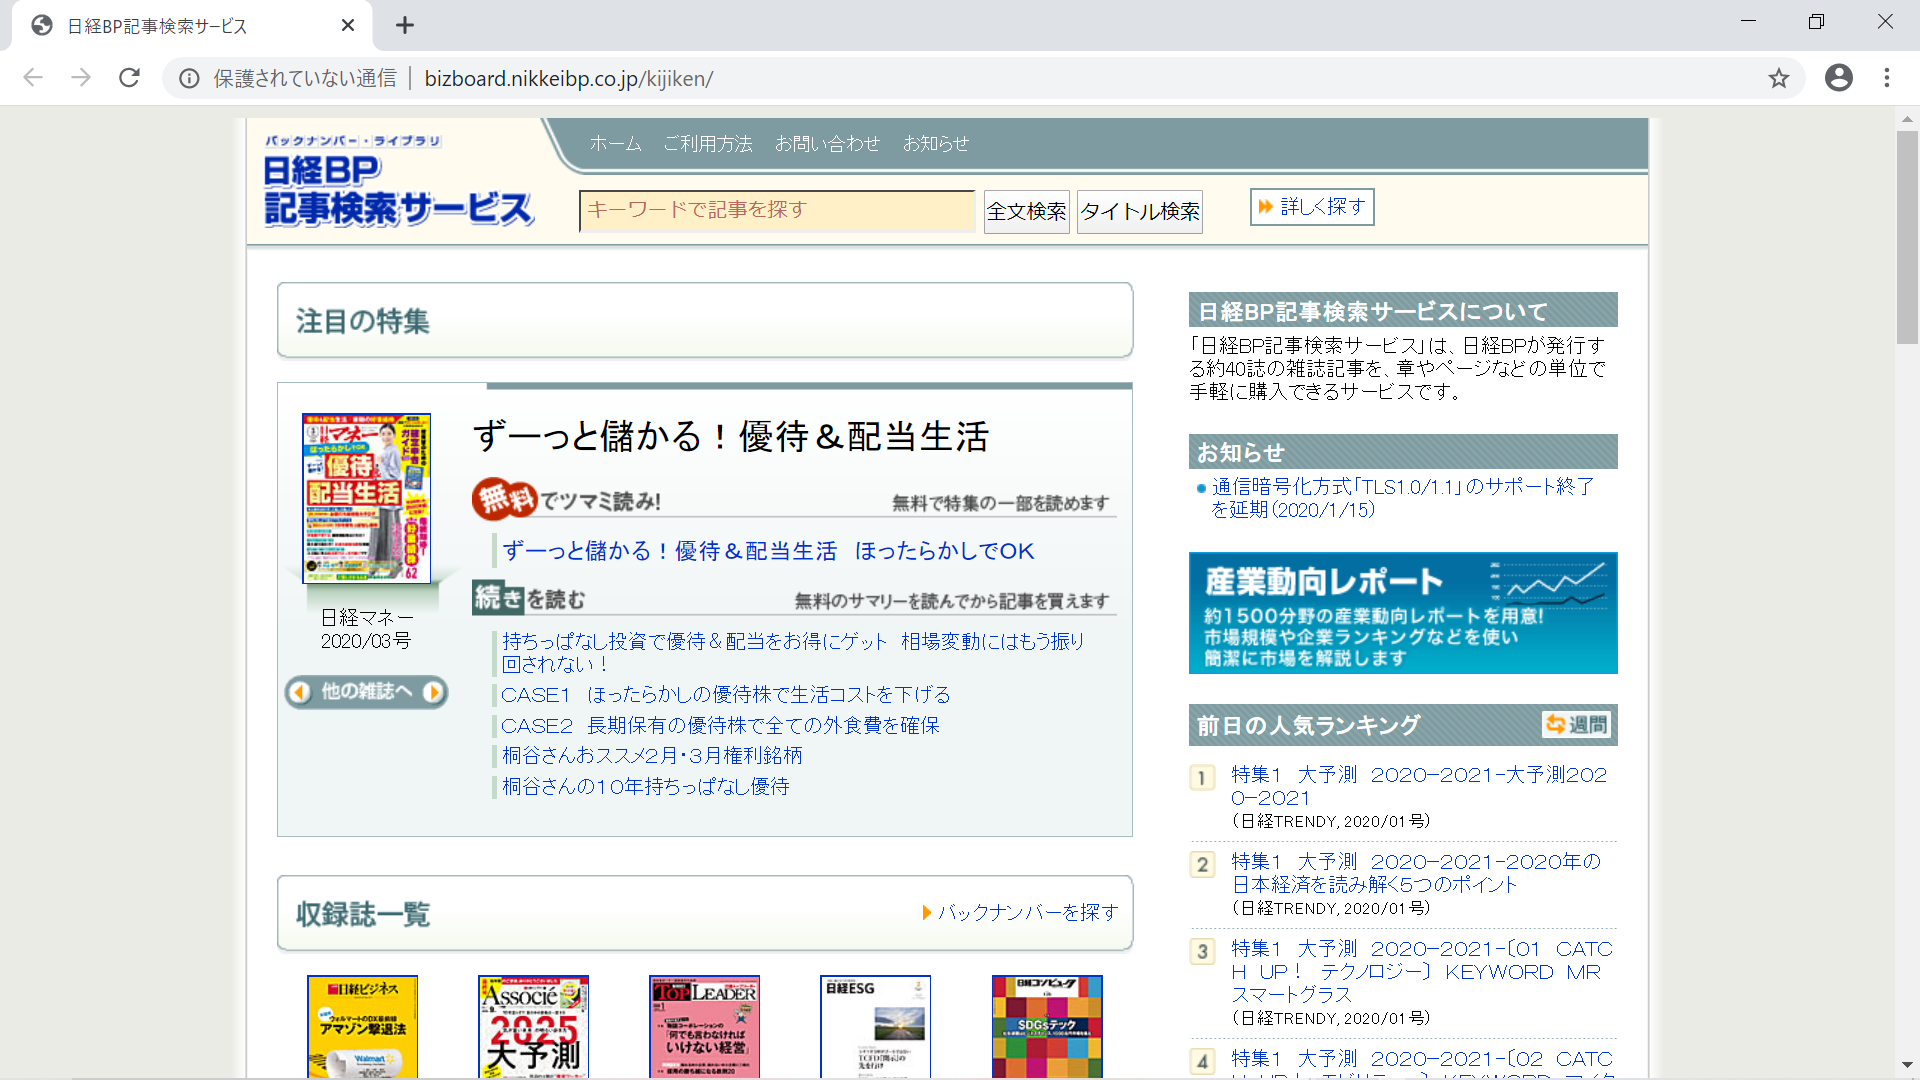
Task: Click 日経マネー 2020/03号 caption
Action: pyautogui.click(x=366, y=629)
